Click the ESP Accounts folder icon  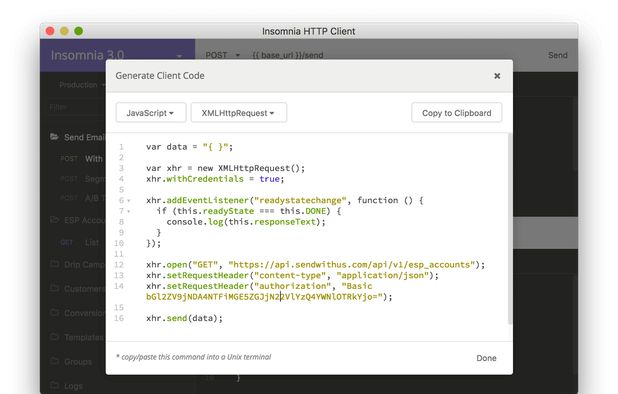click(x=54, y=220)
